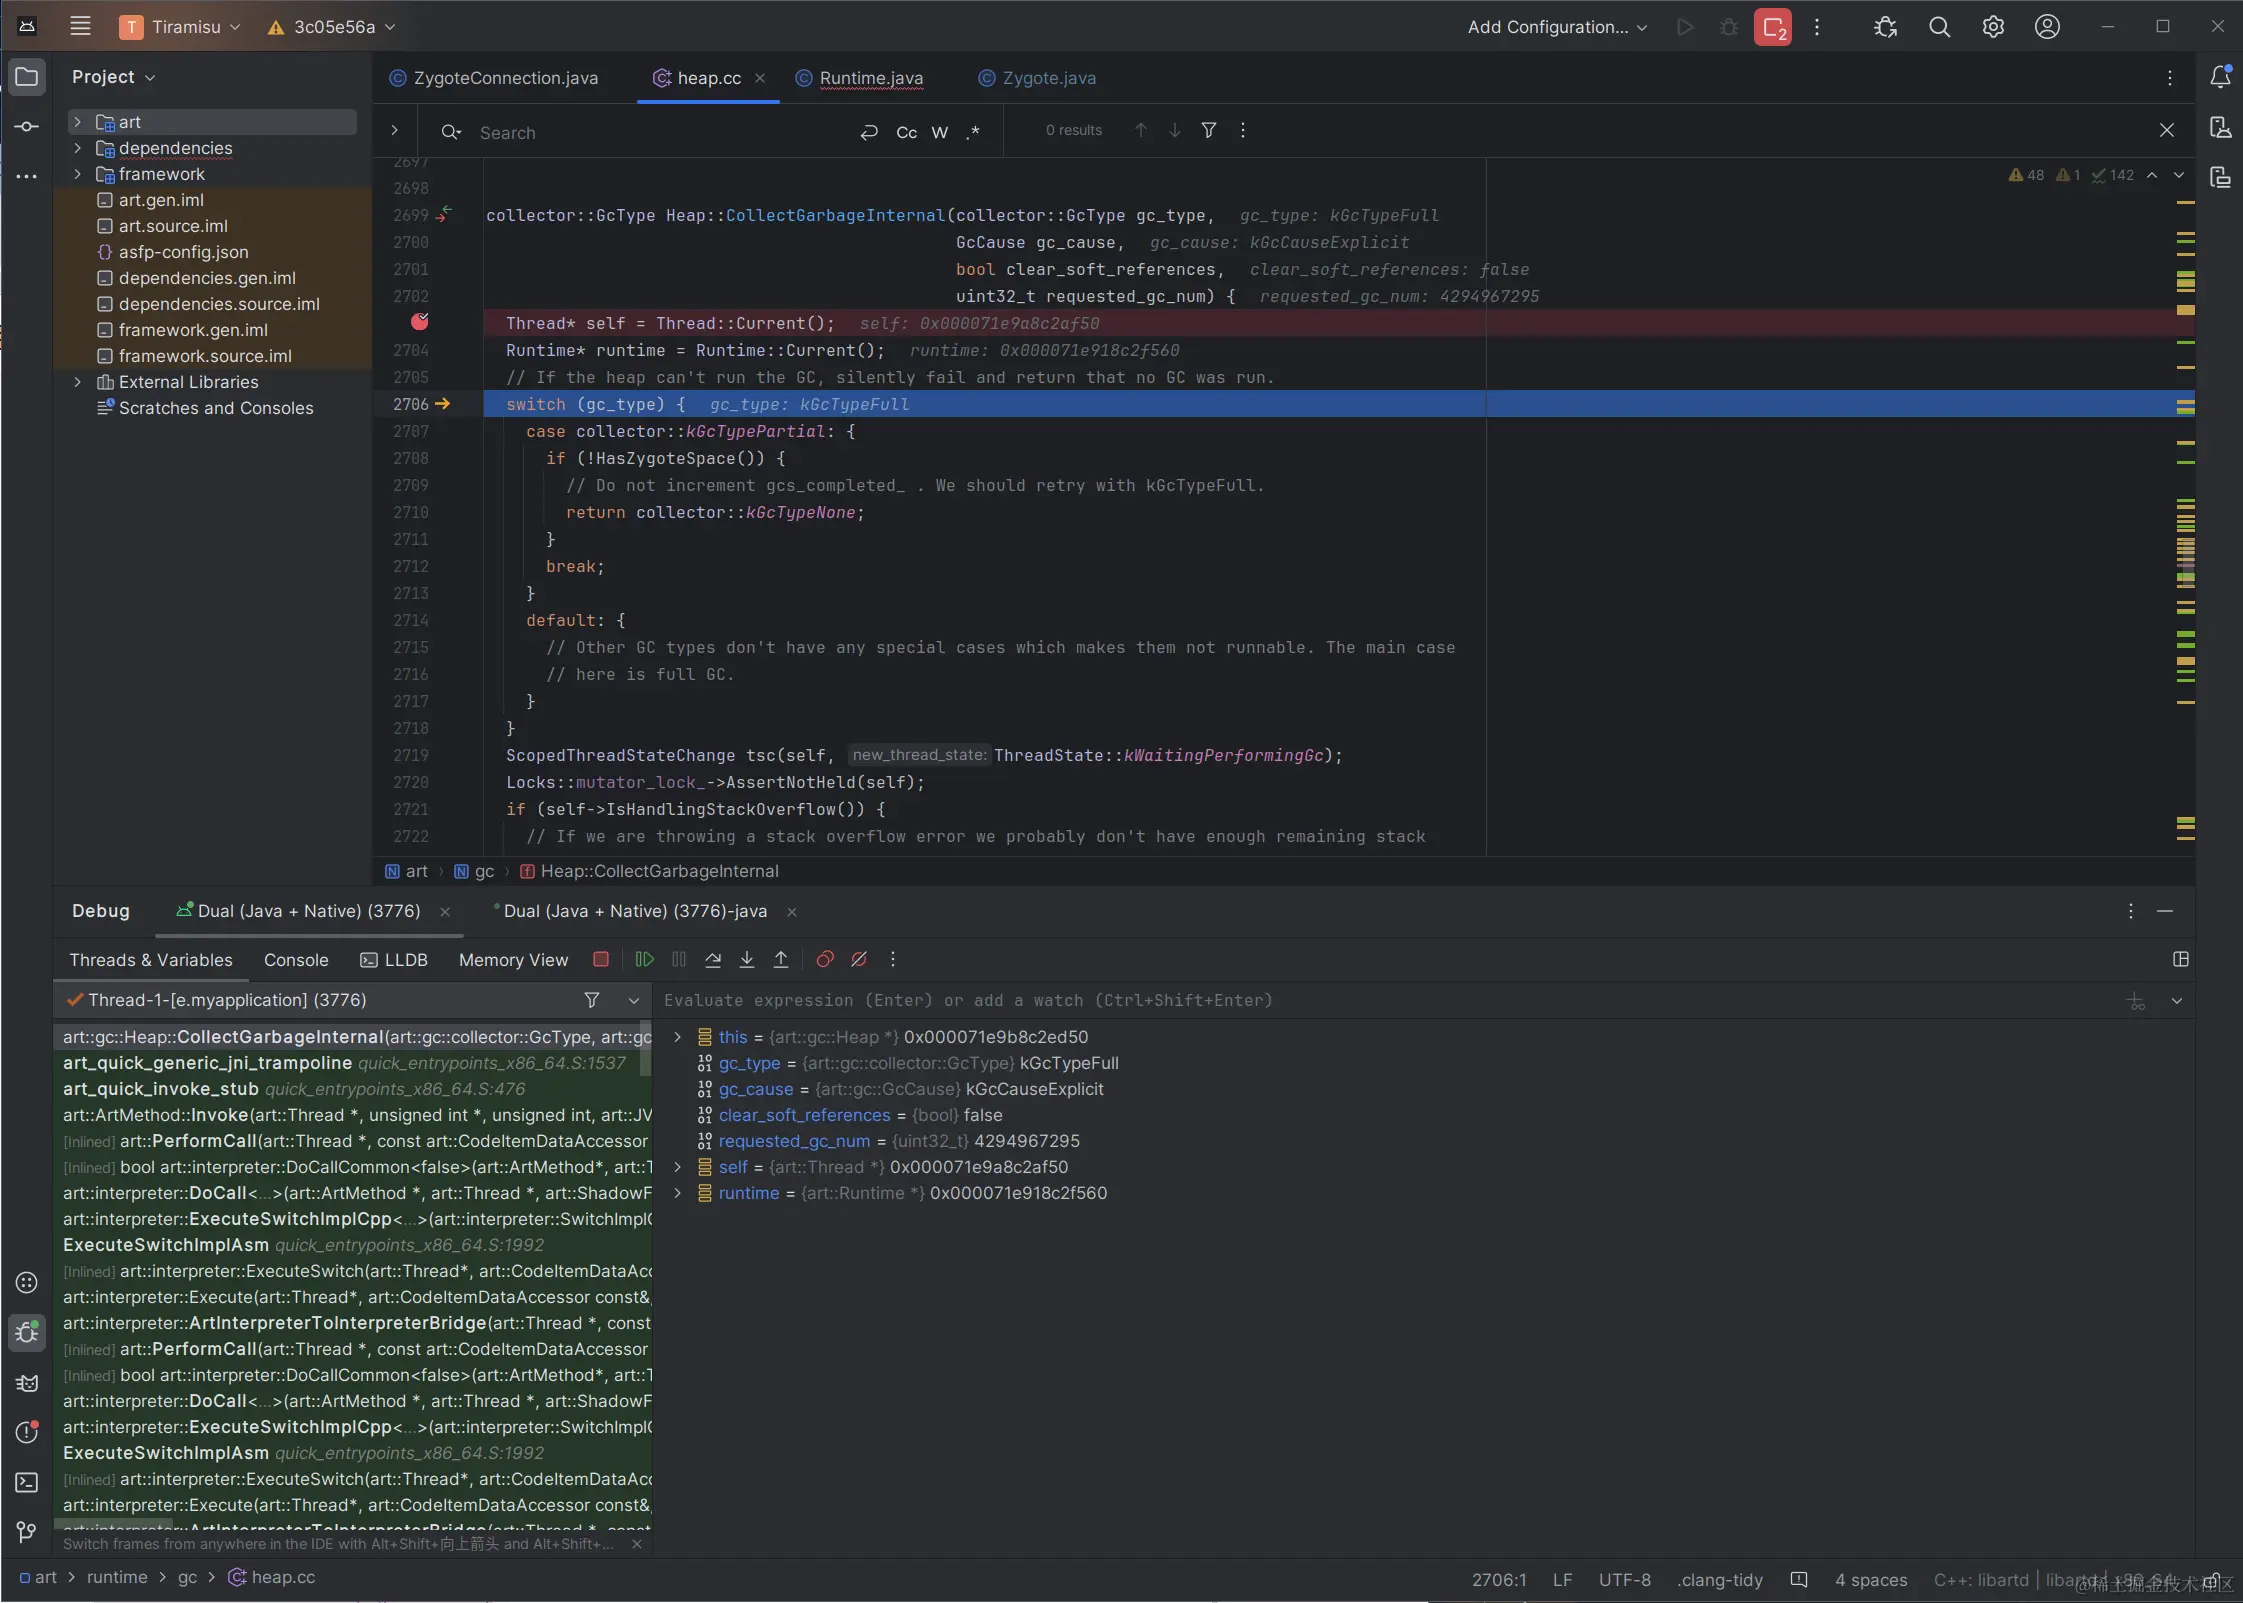Close the editor search bar
The height and width of the screenshot is (1603, 2243).
point(2167,130)
